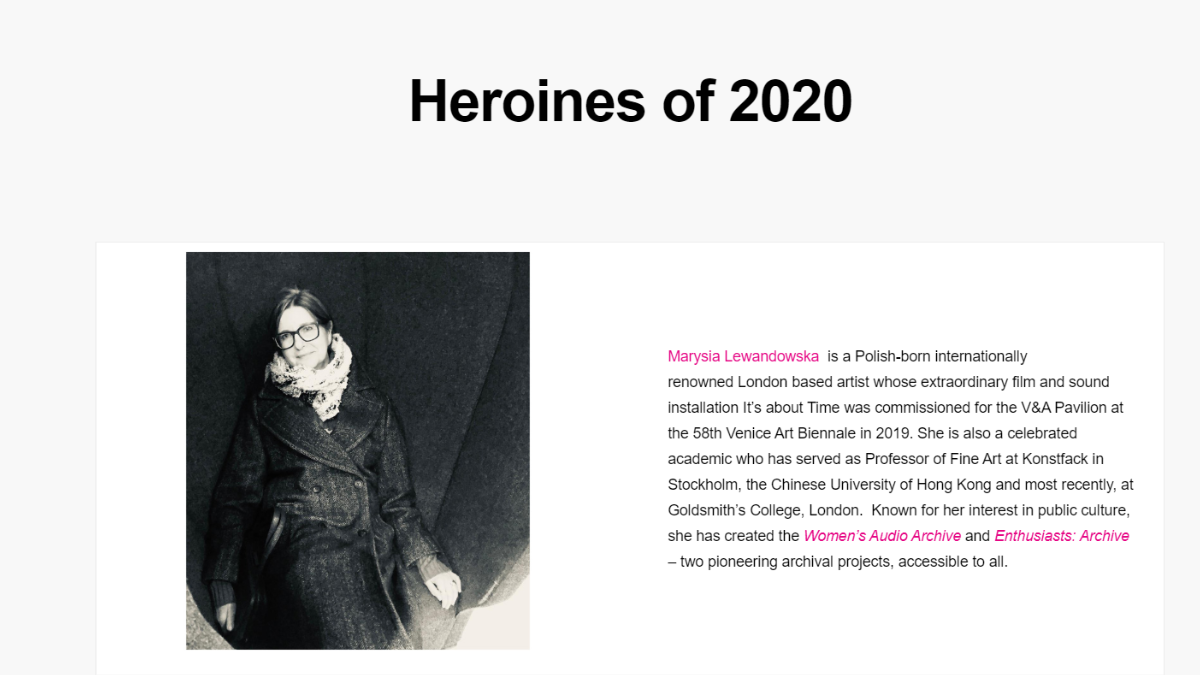Open the Marysia Lewandowska link
Screen dimensions: 1200x675
(743, 356)
